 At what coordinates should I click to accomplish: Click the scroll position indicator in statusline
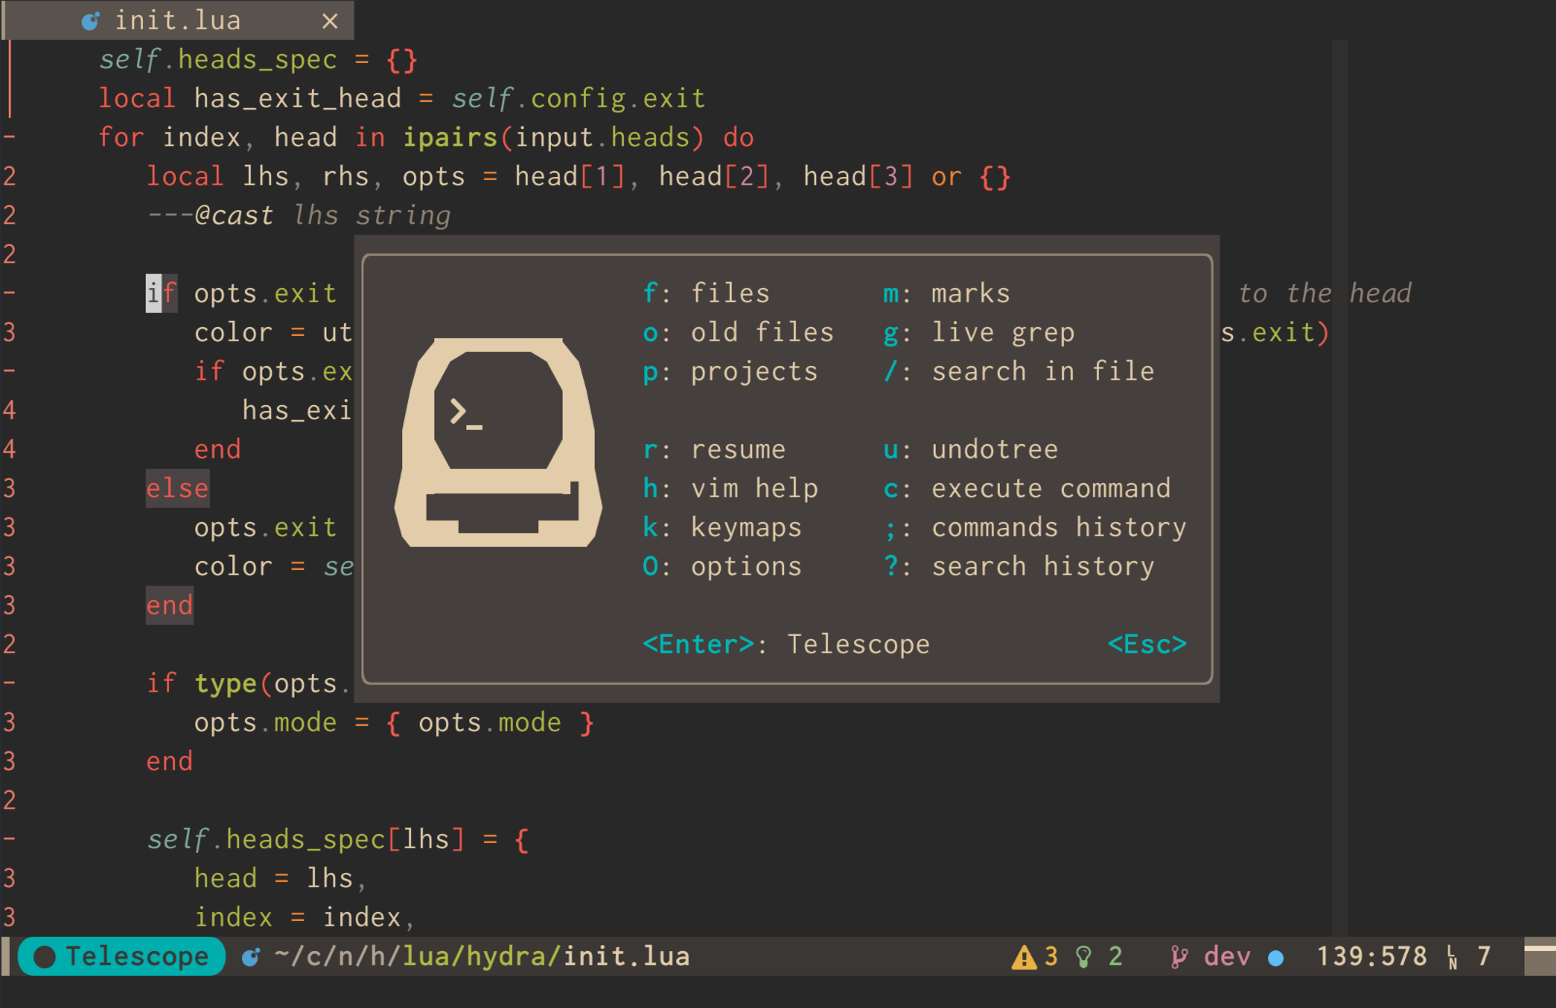[x=1540, y=956]
